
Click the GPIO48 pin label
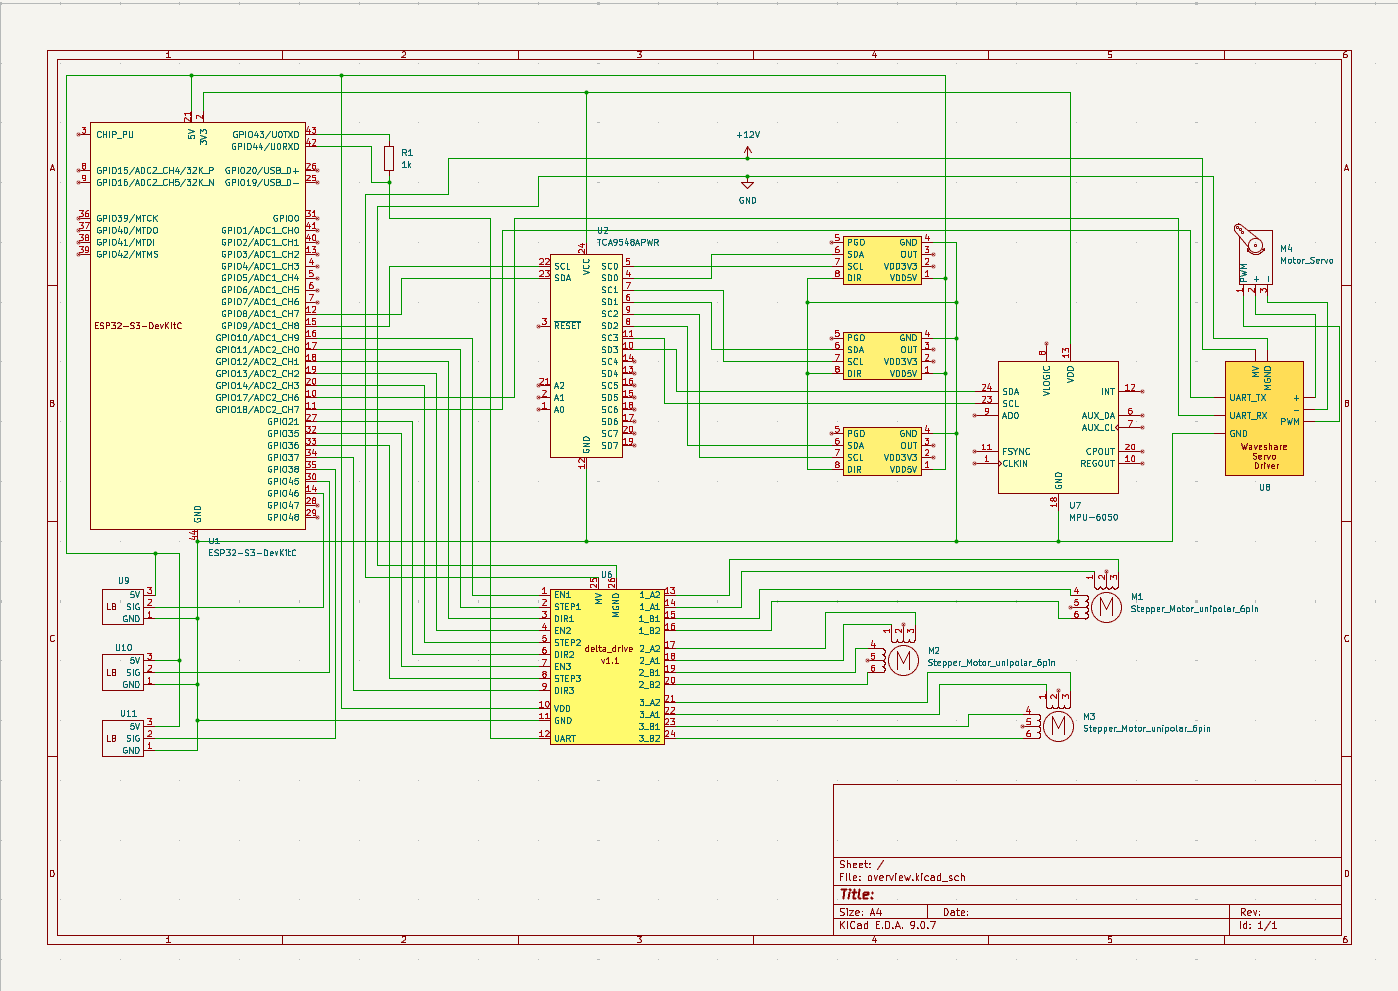[x=283, y=518]
